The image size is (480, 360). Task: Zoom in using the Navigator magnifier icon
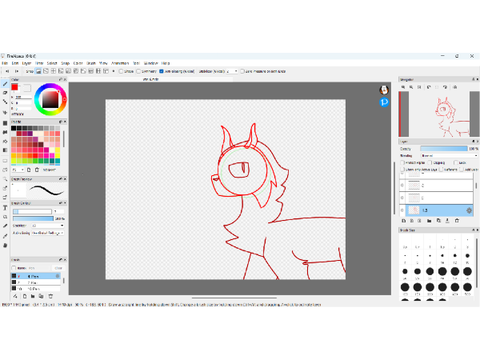click(403, 87)
